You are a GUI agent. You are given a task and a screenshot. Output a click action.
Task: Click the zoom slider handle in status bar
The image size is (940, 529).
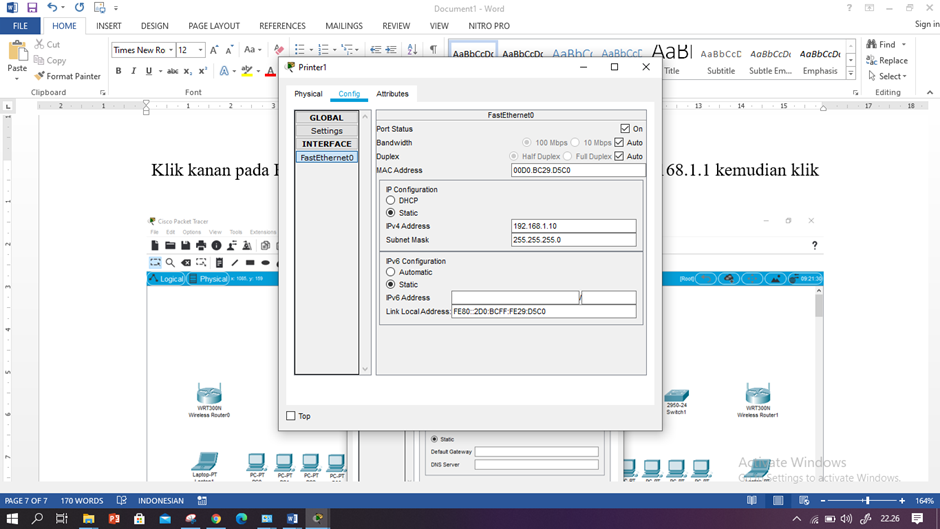point(867,500)
